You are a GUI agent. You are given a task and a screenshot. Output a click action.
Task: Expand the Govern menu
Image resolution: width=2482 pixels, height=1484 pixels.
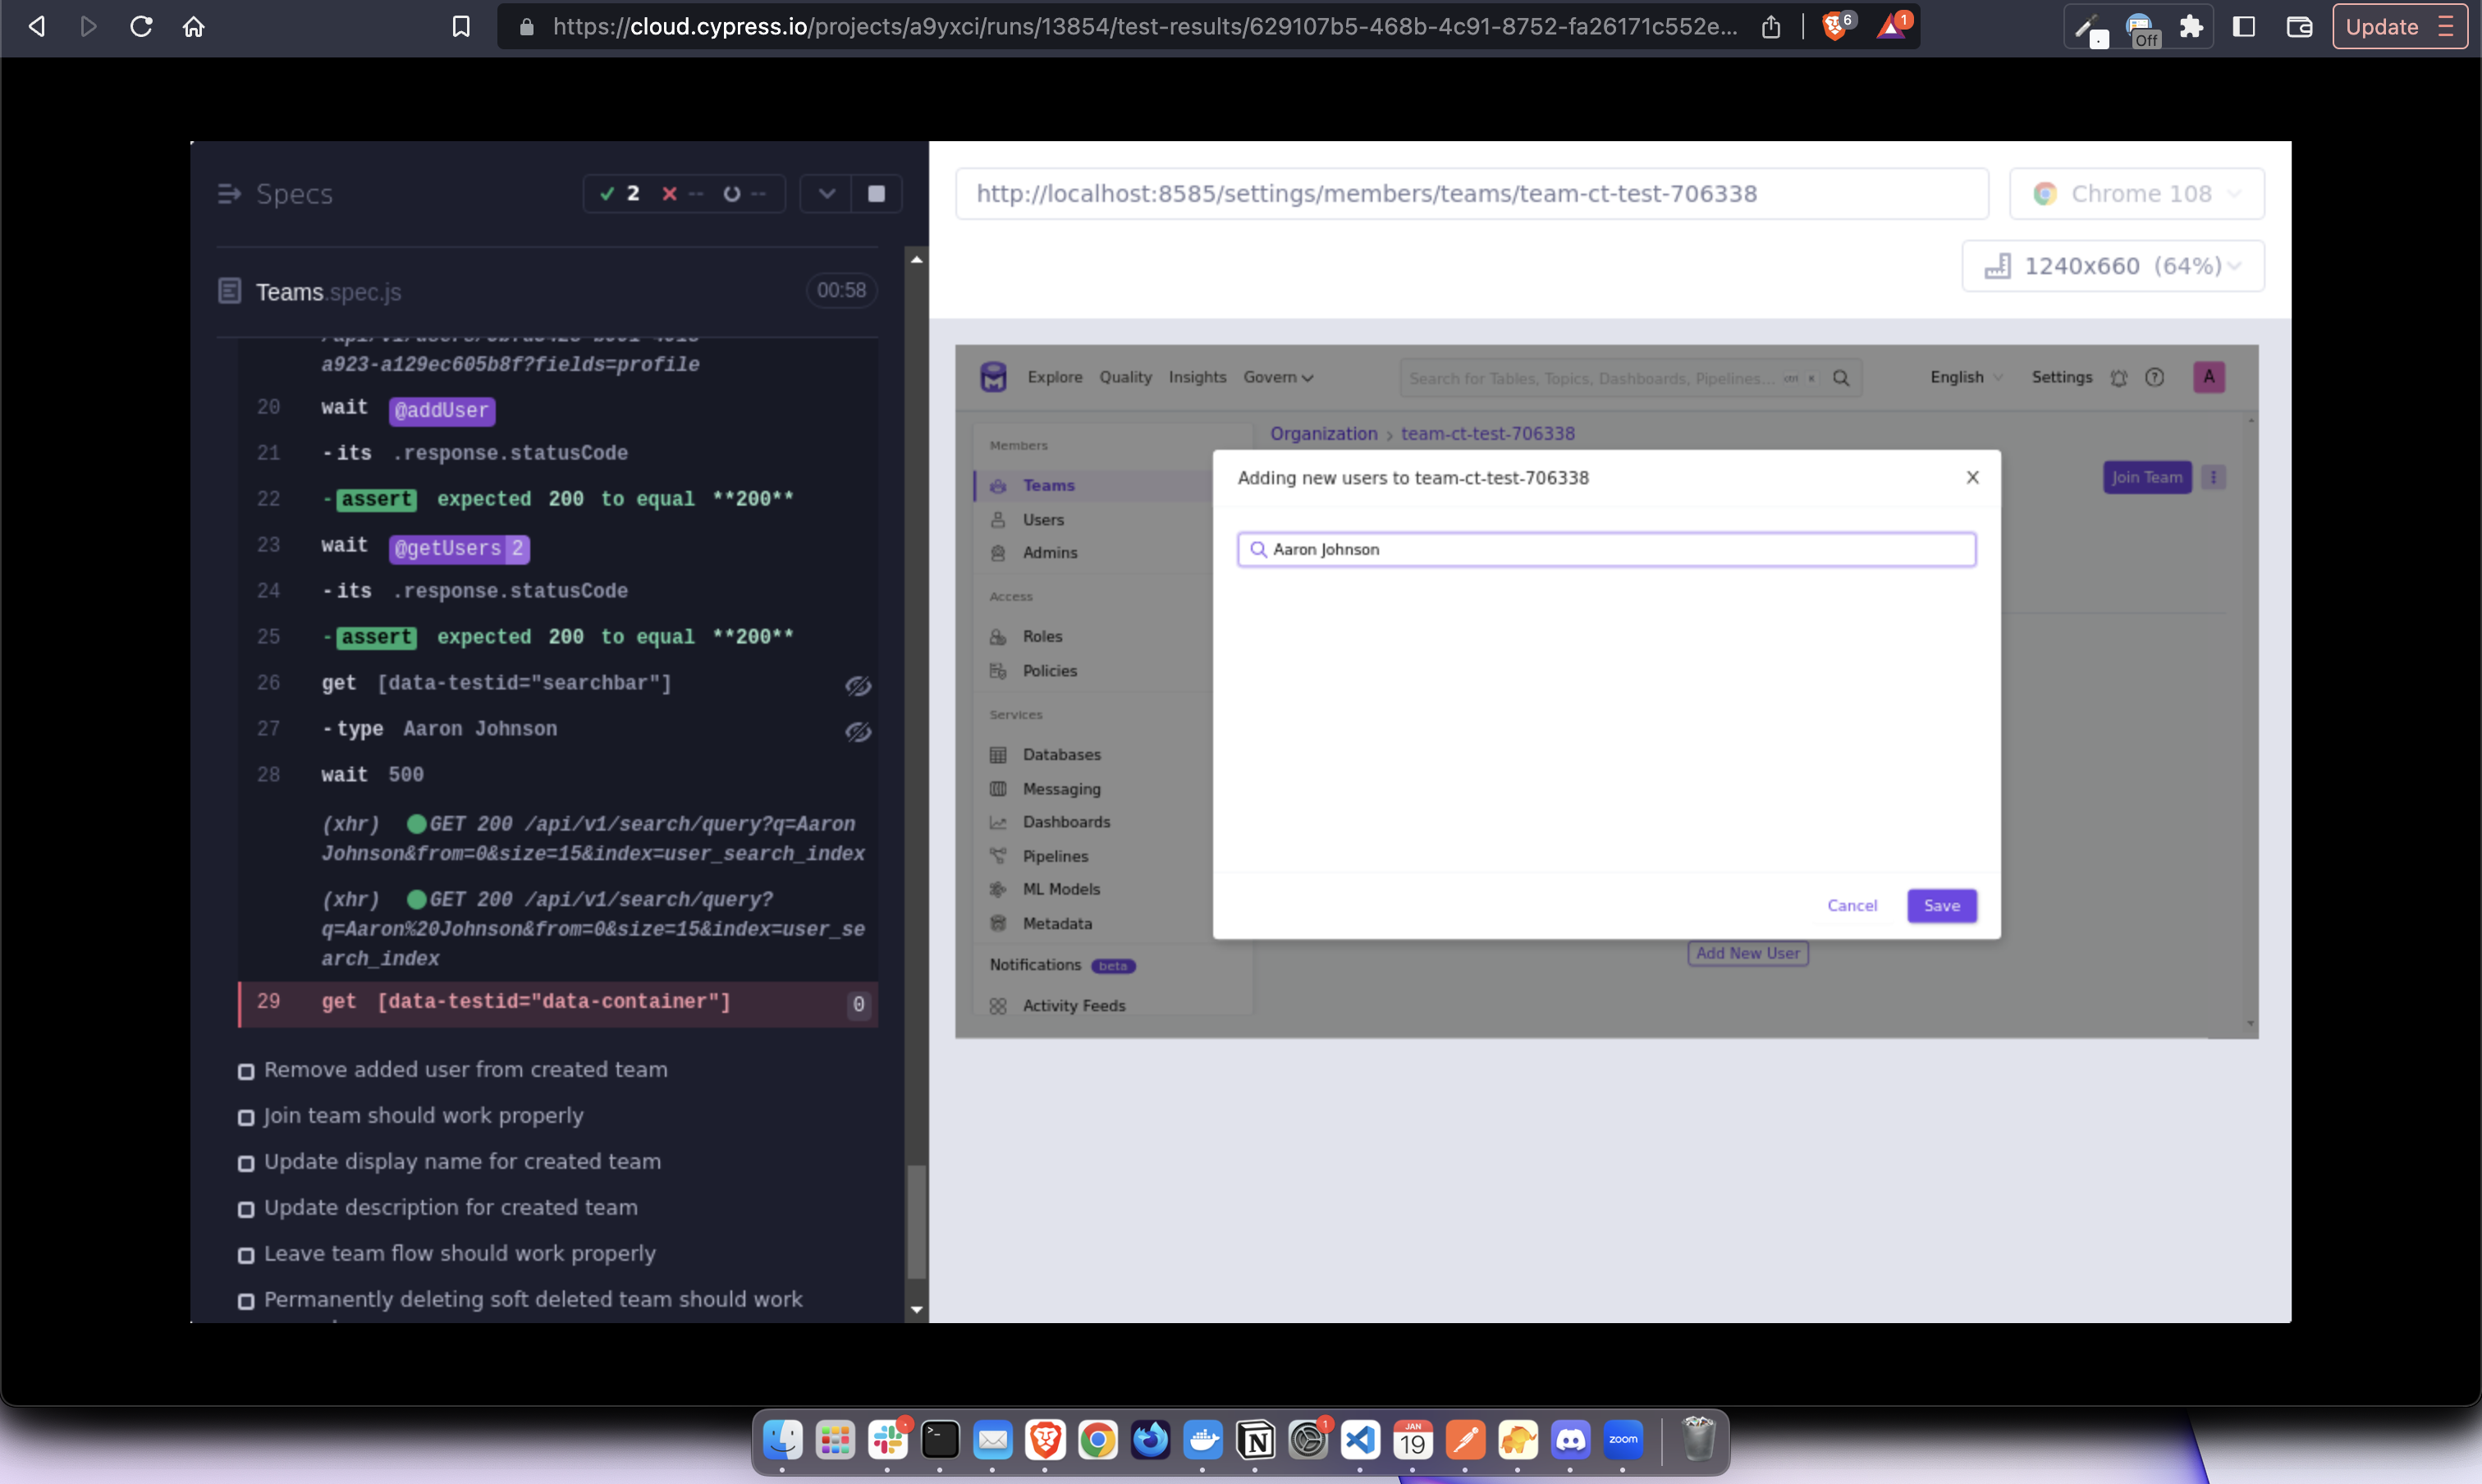pos(1278,377)
